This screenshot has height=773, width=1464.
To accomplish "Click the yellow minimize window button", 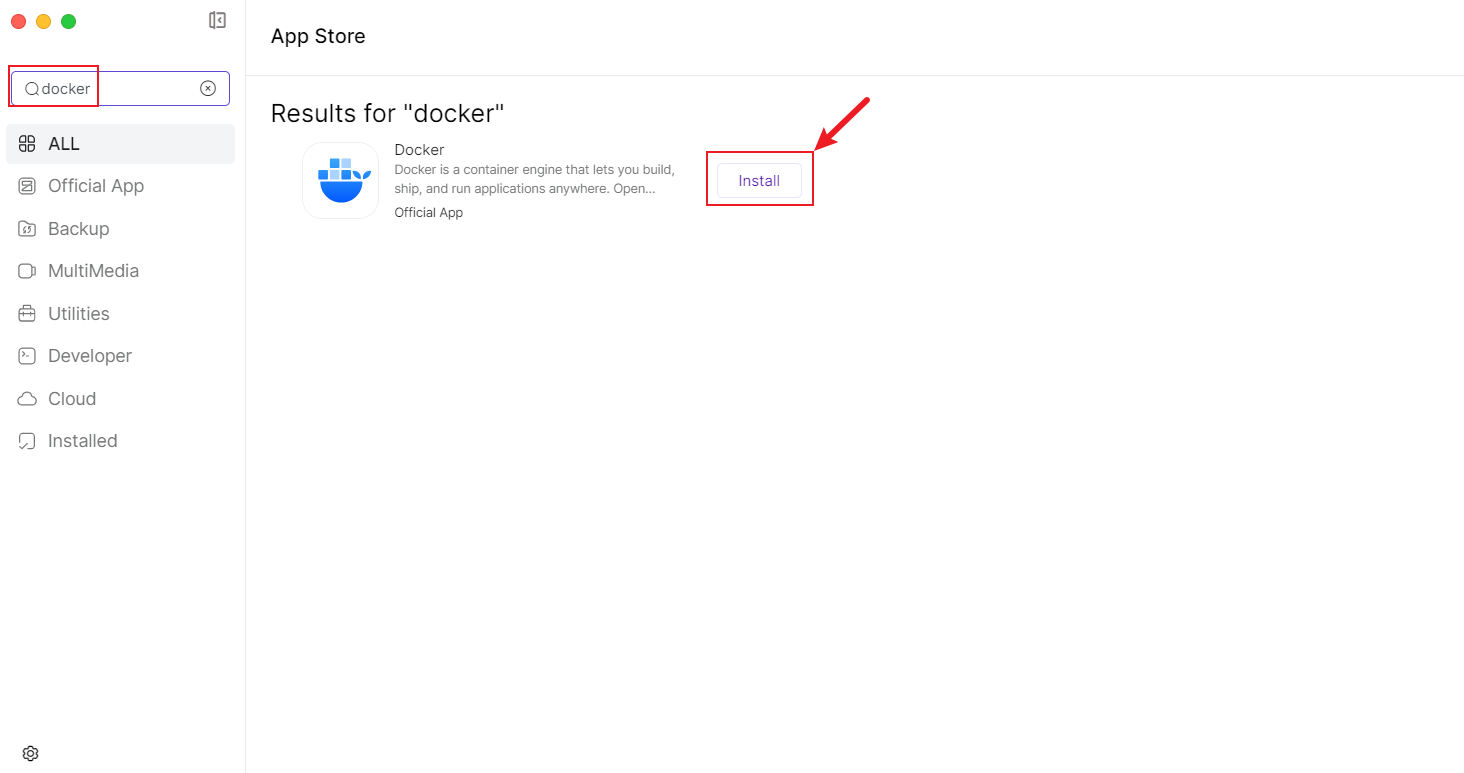I will [43, 21].
